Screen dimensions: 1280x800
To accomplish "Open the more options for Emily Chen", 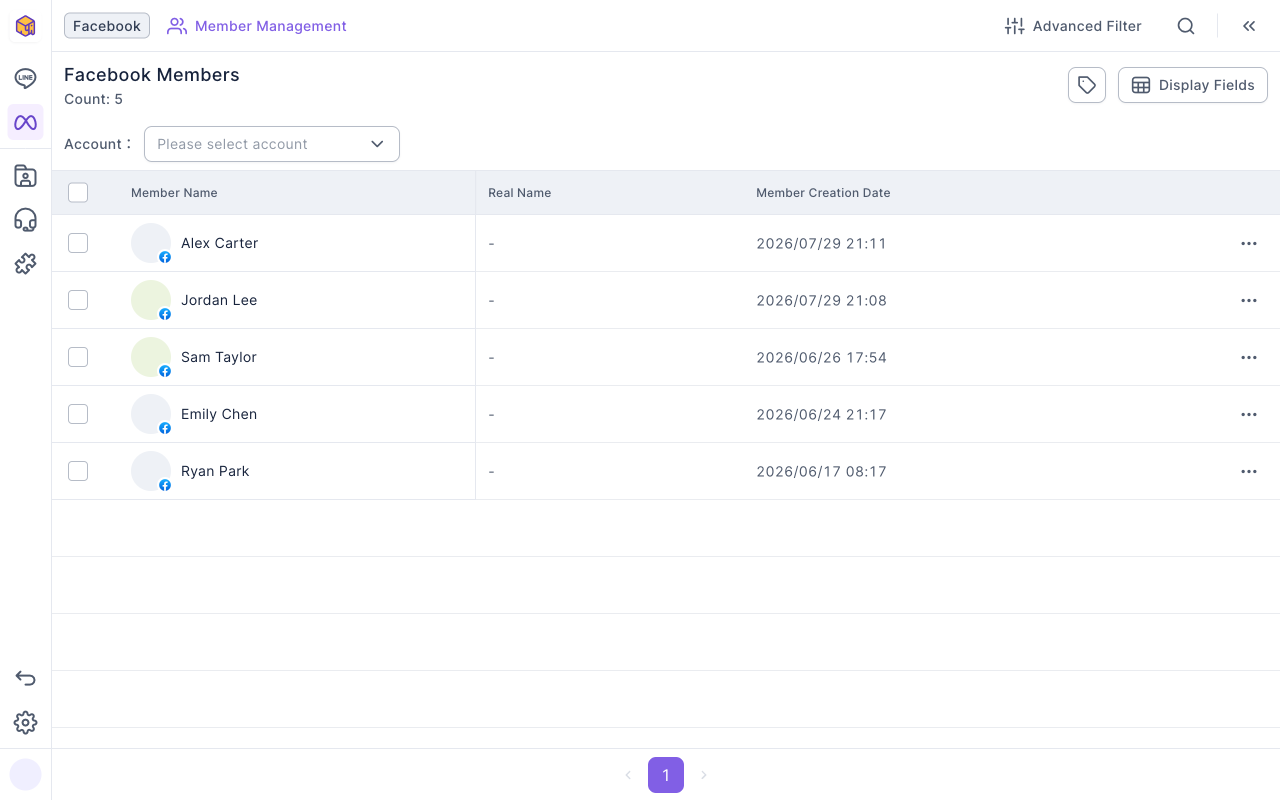I will point(1249,414).
